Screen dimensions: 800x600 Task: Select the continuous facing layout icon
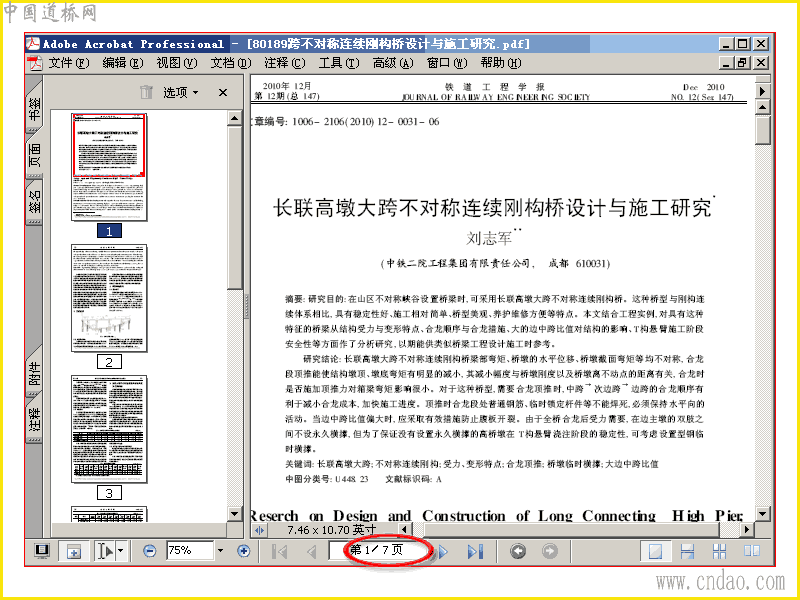tap(719, 551)
